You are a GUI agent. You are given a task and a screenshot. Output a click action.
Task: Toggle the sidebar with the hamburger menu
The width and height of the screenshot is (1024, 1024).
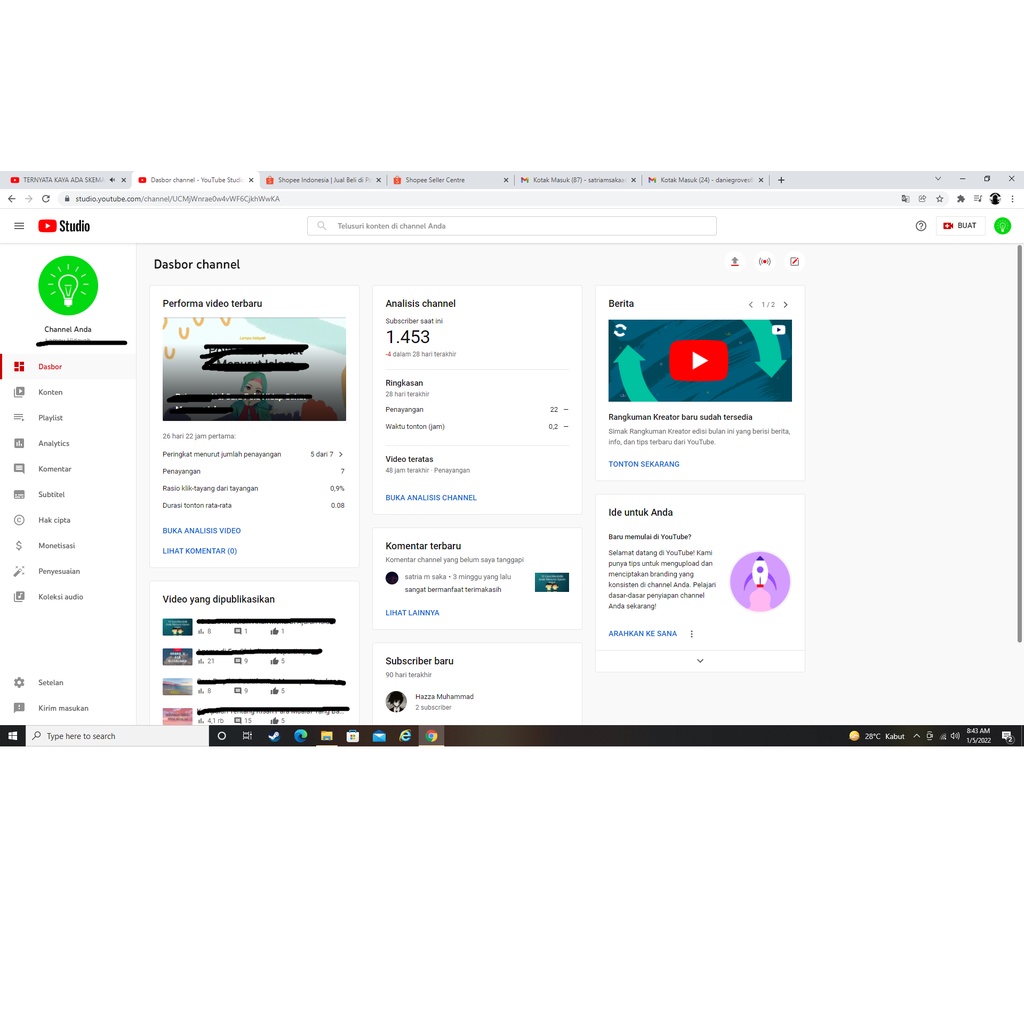pyautogui.click(x=18, y=226)
